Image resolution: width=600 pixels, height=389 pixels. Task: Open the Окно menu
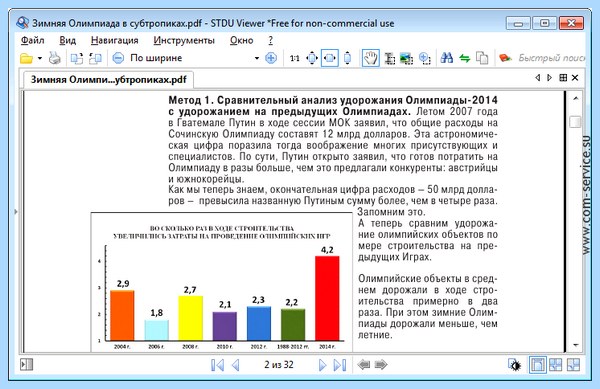coord(241,40)
